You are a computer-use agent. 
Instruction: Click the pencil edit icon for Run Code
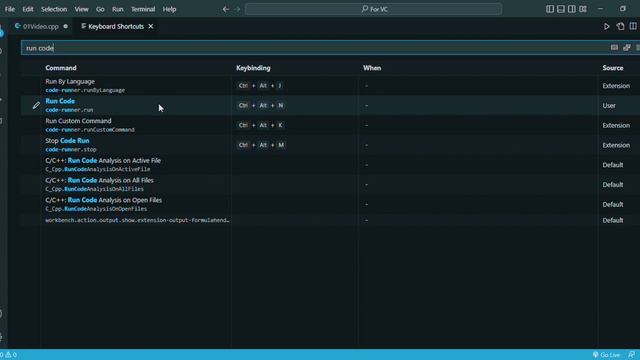click(36, 106)
